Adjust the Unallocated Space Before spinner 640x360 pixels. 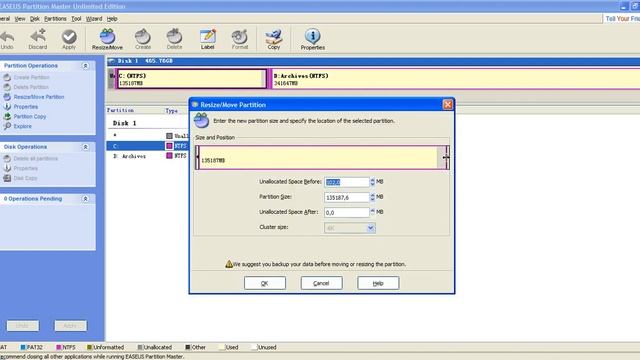[x=372, y=182]
